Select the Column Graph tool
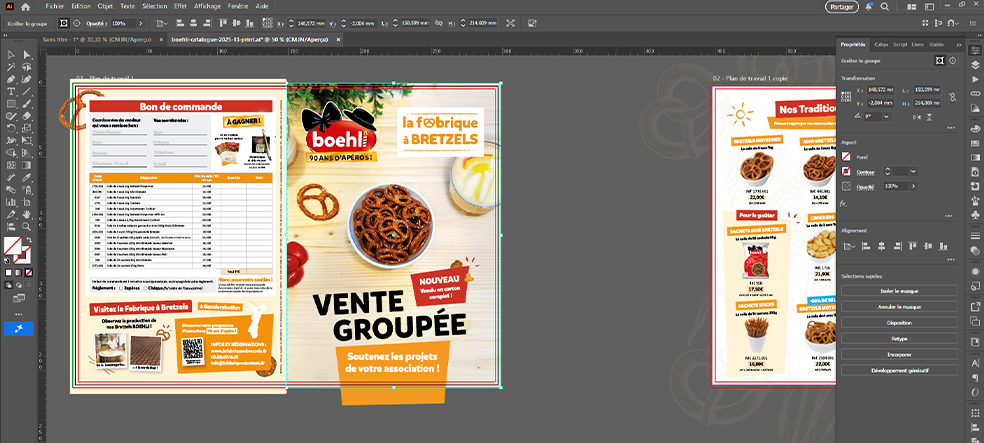The image size is (984, 443). (11, 202)
